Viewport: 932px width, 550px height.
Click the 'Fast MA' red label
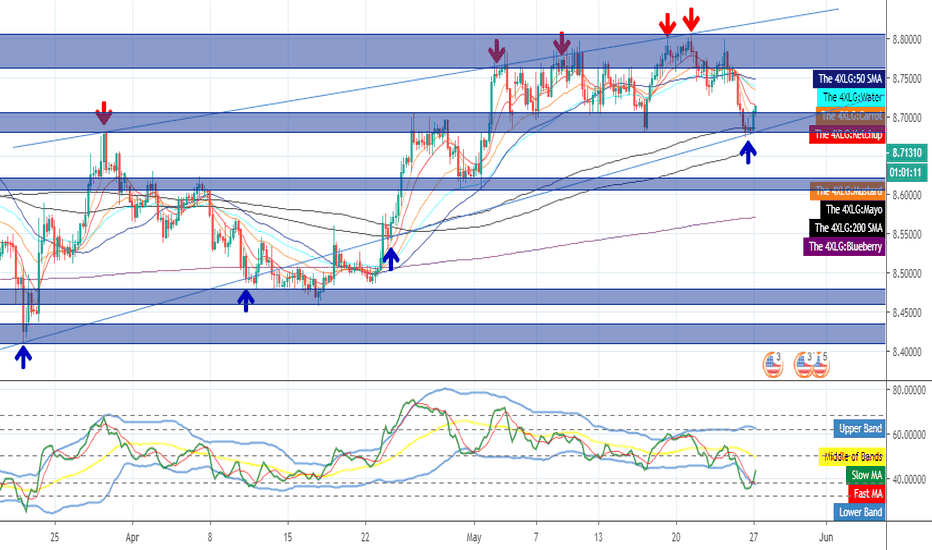pyautogui.click(x=867, y=494)
